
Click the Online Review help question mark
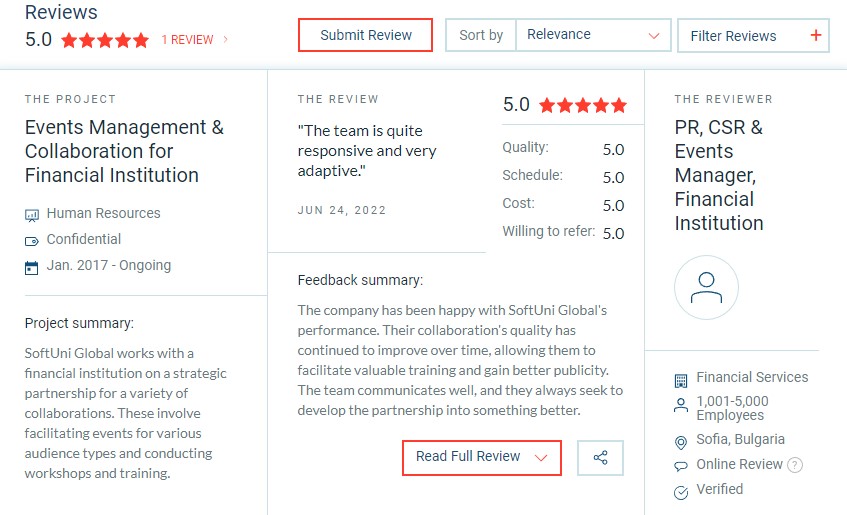tap(795, 465)
